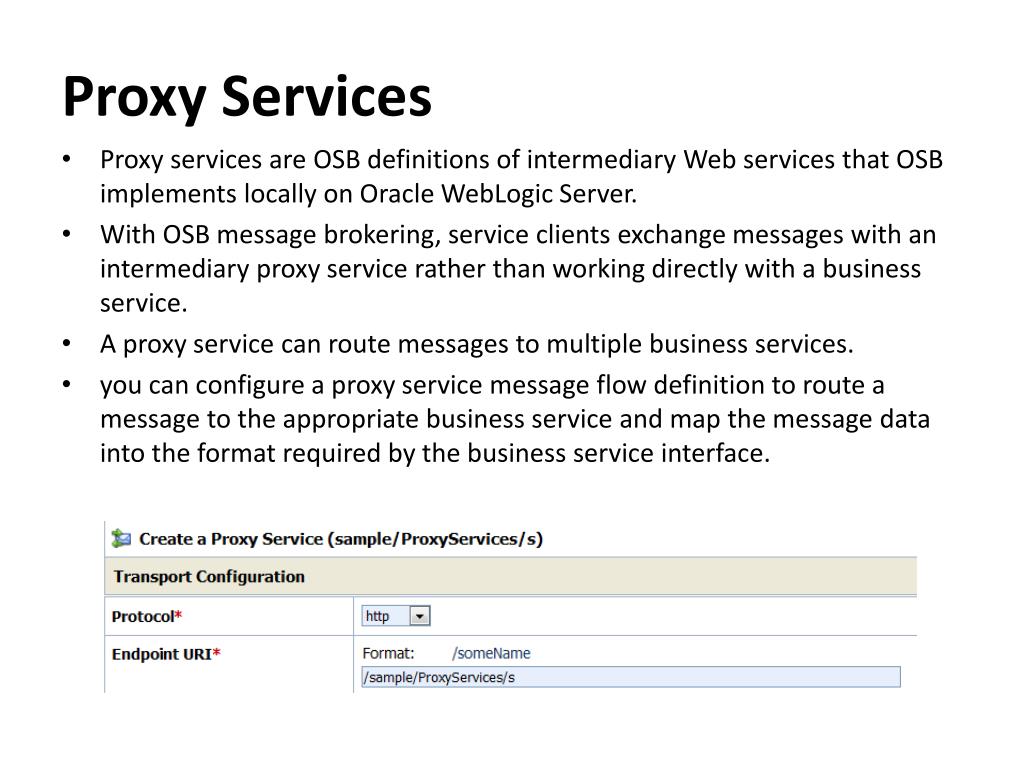Screen dimensions: 1024x768
Task: Click the bullet 'A proxy service can route messages'
Action: [x=477, y=344]
